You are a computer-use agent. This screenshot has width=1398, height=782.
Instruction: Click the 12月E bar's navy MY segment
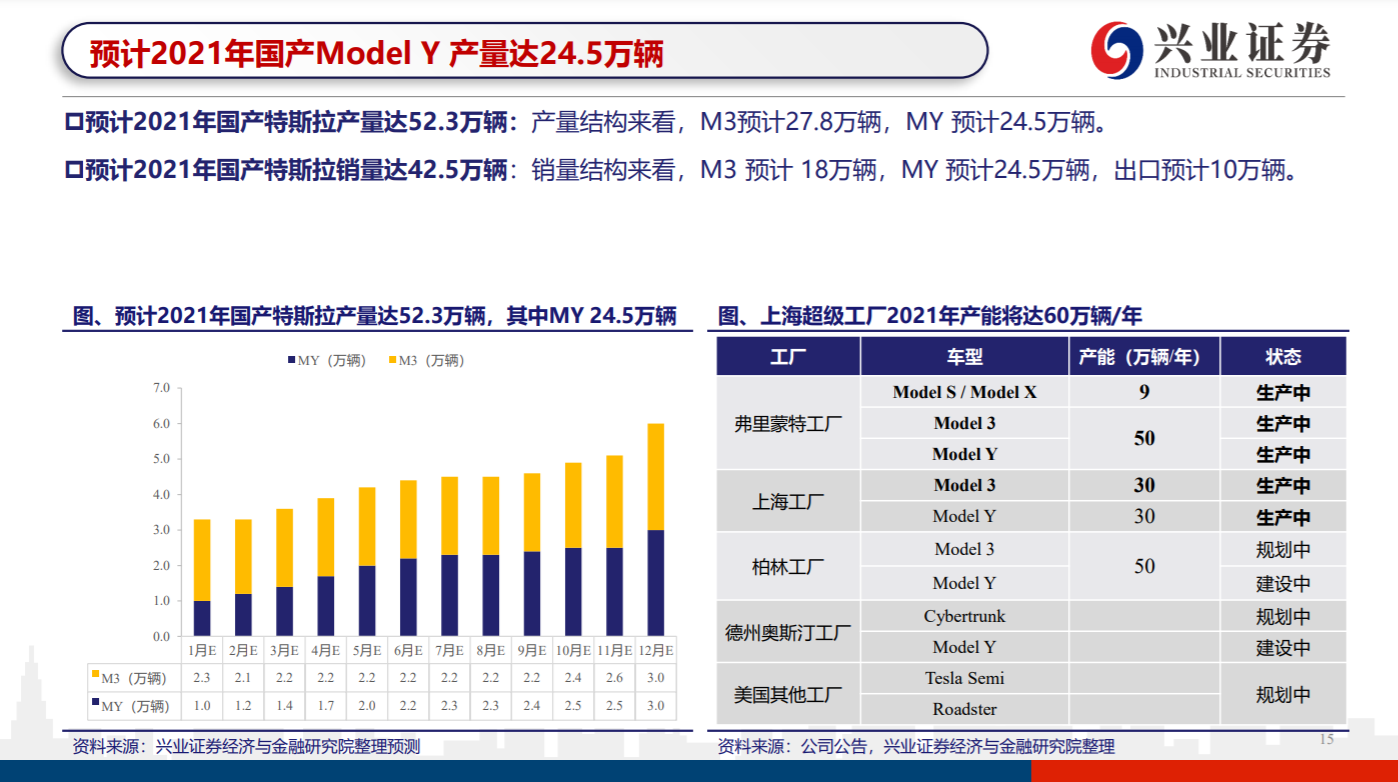(x=656, y=583)
